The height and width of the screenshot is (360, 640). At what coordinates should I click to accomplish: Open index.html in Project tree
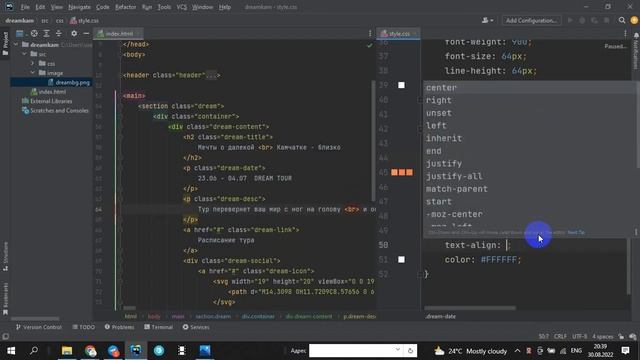pyautogui.click(x=52, y=92)
